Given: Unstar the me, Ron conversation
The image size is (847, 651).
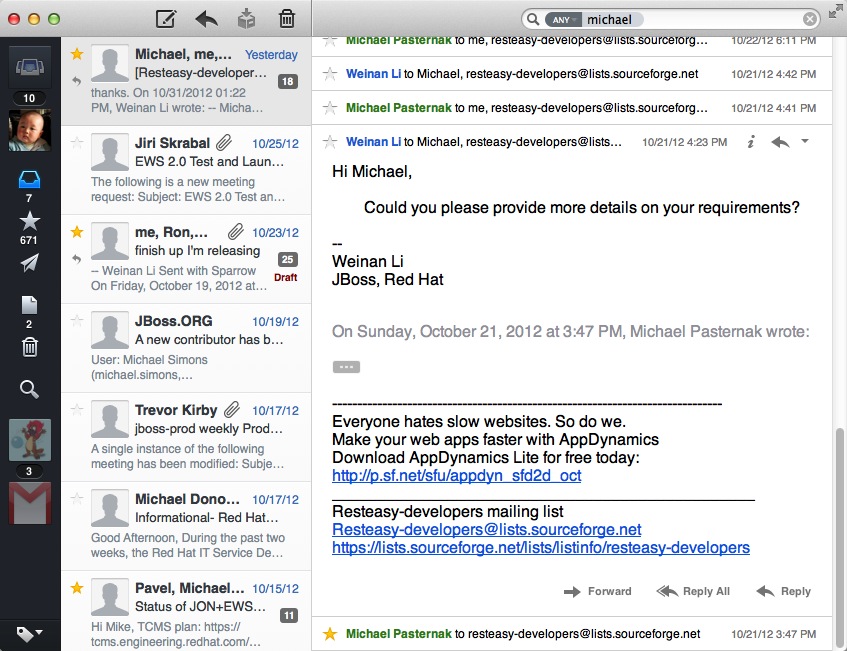Looking at the screenshot, I should 77,232.
